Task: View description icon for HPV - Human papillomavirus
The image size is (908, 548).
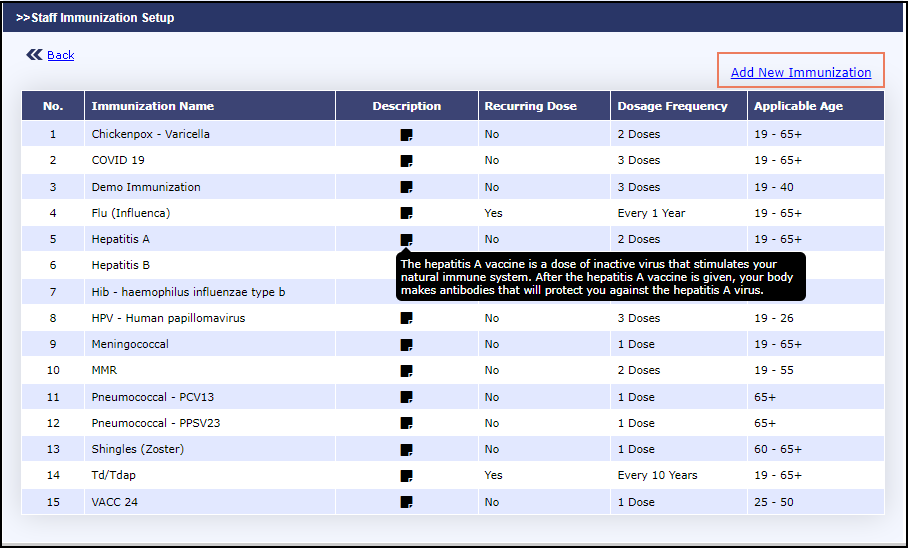Action: tap(406, 318)
